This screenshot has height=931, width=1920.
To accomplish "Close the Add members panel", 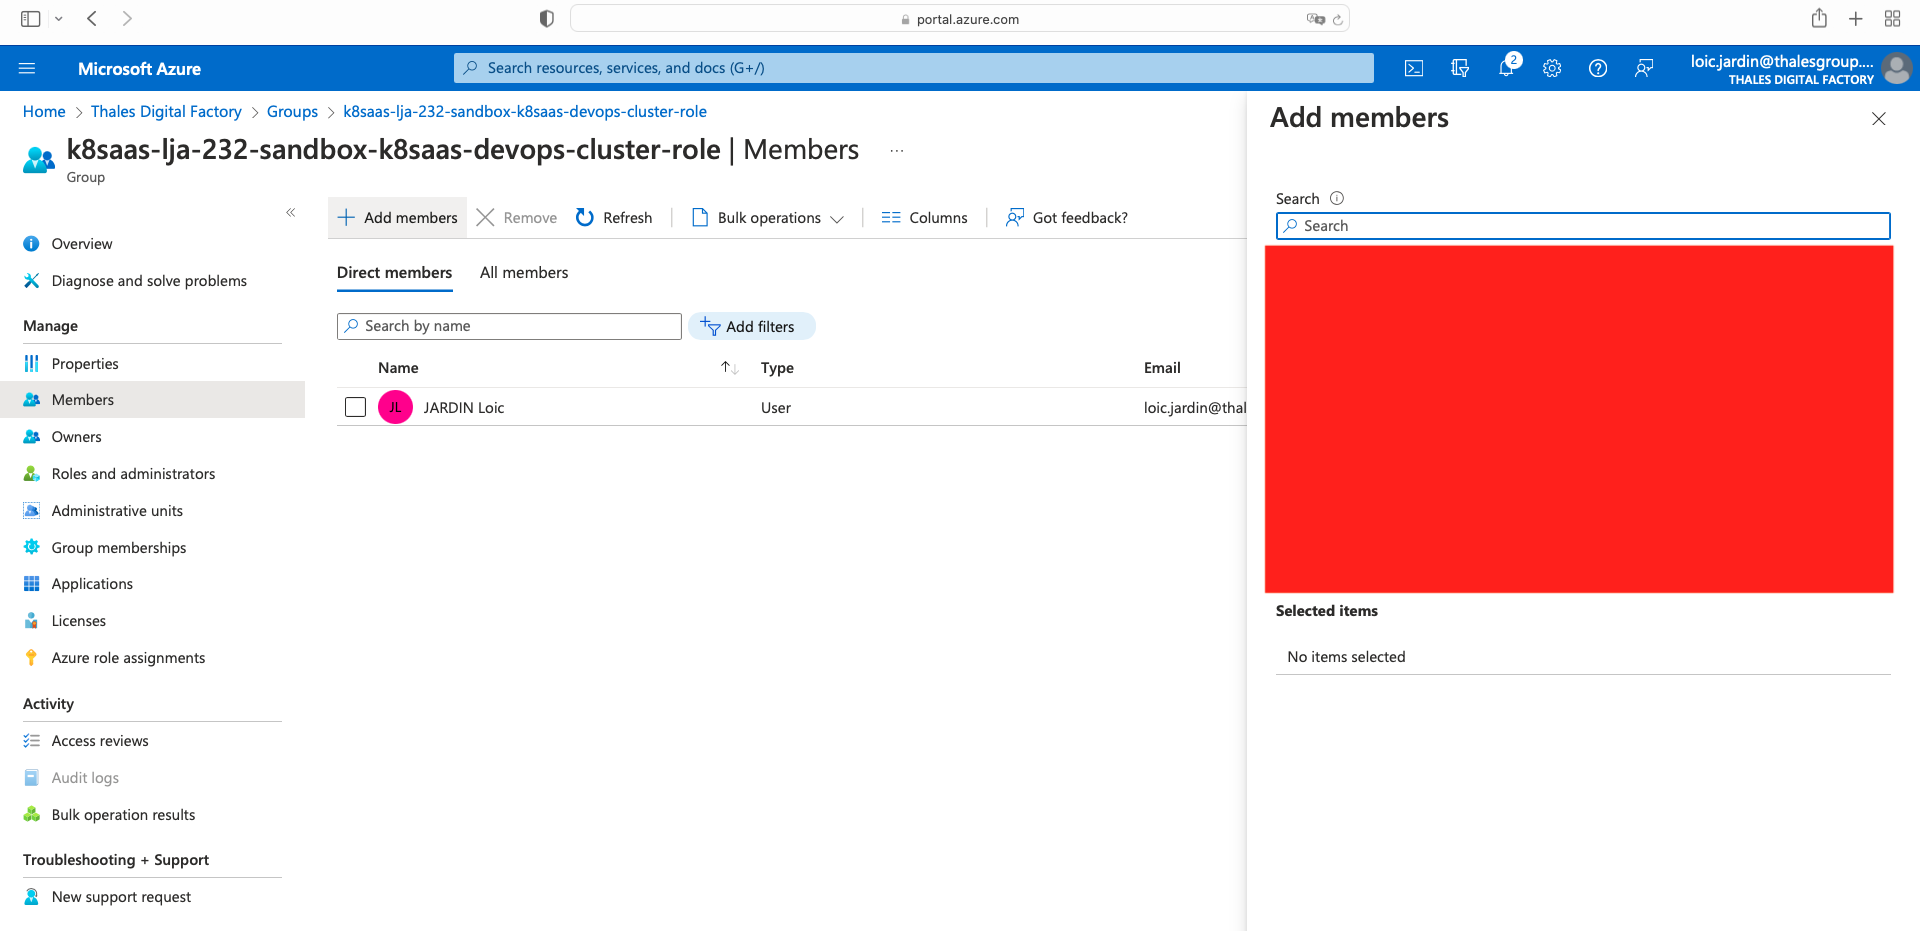I will [1879, 119].
